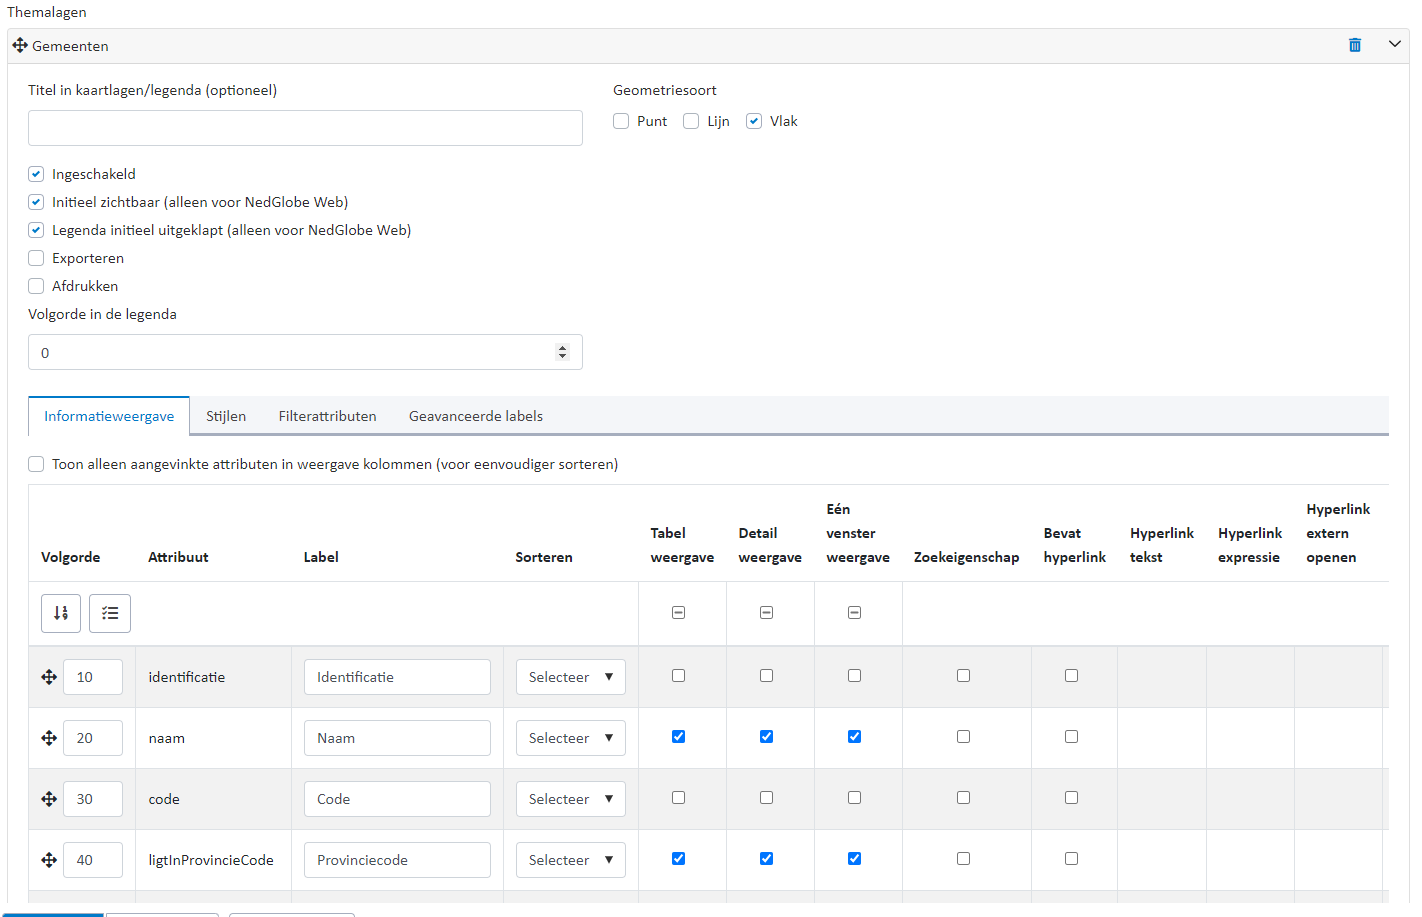Viewport: 1422px width, 917px height.
Task: Edit the Code label field
Action: pos(397,799)
